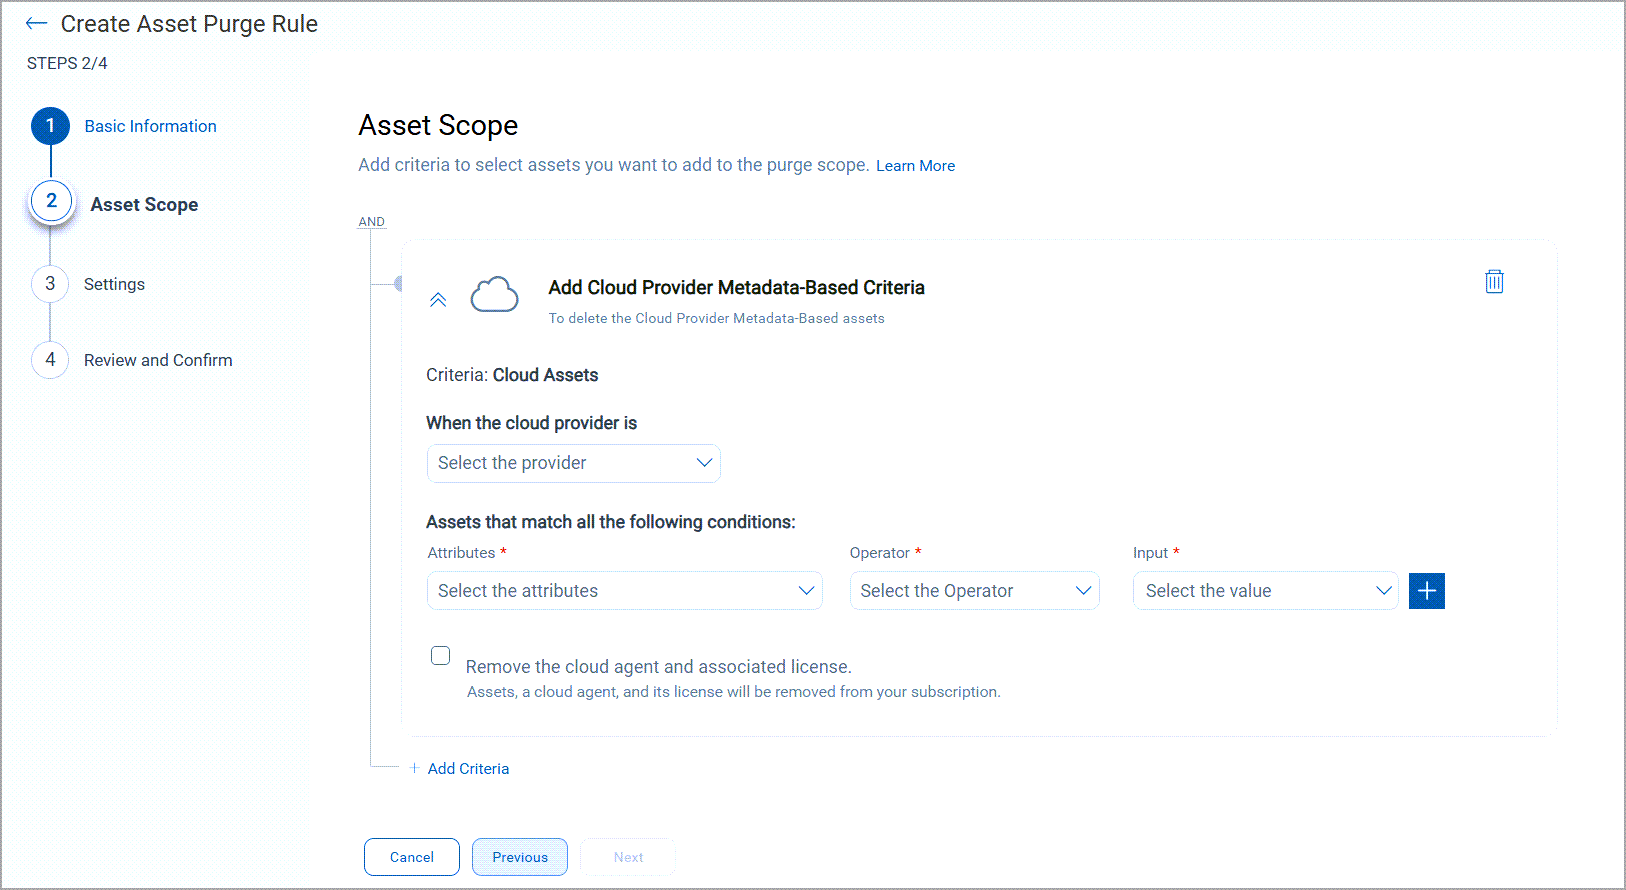Open the Select the value dropdown
The height and width of the screenshot is (890, 1626).
click(1266, 591)
